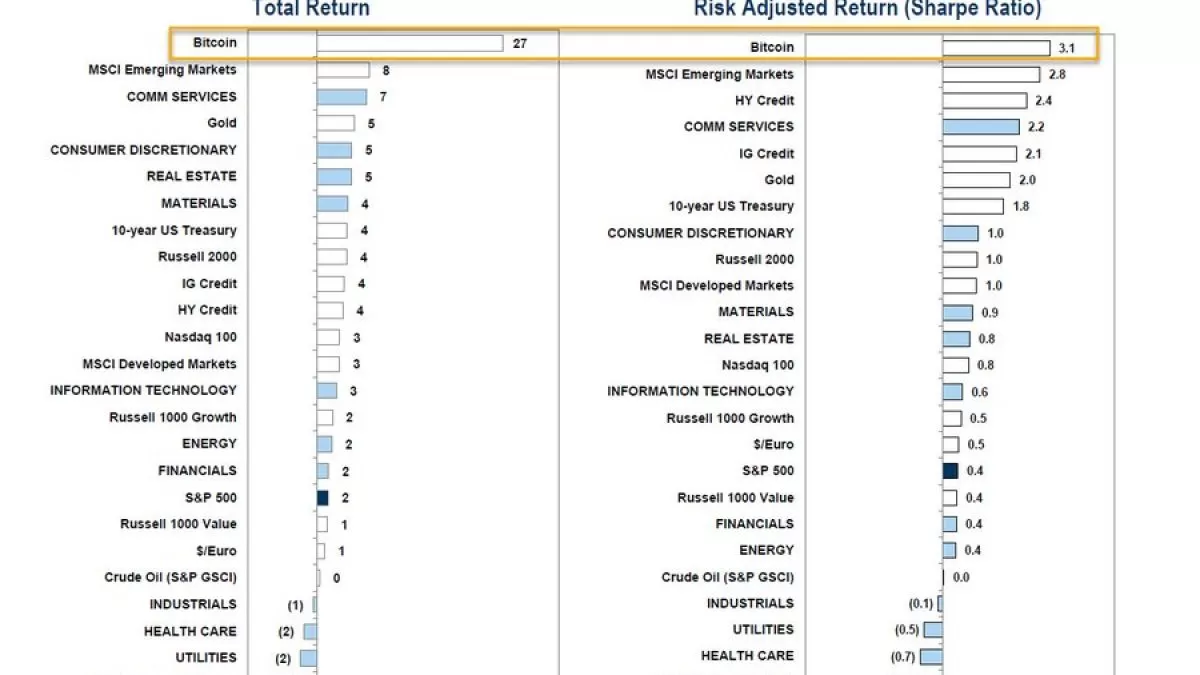The width and height of the screenshot is (1200, 675).
Task: Click the REAL ESTATE blue bar in Total Return
Action: pyautogui.click(x=334, y=177)
